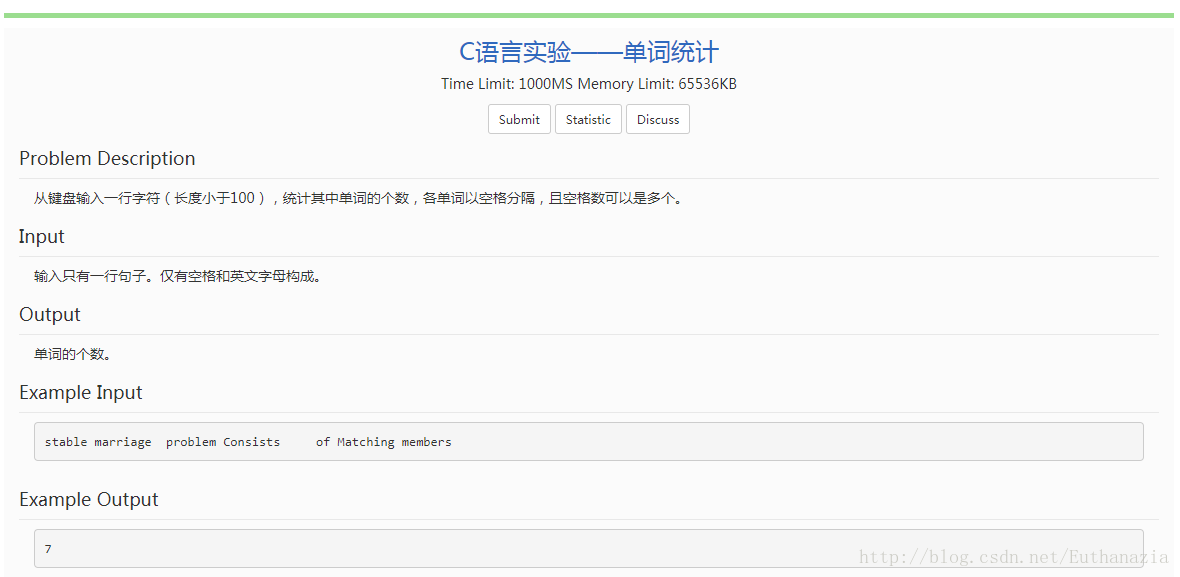Viewport: 1180px width, 577px height.
Task: Click the sample input stable marriage problem text
Action: click(x=248, y=442)
